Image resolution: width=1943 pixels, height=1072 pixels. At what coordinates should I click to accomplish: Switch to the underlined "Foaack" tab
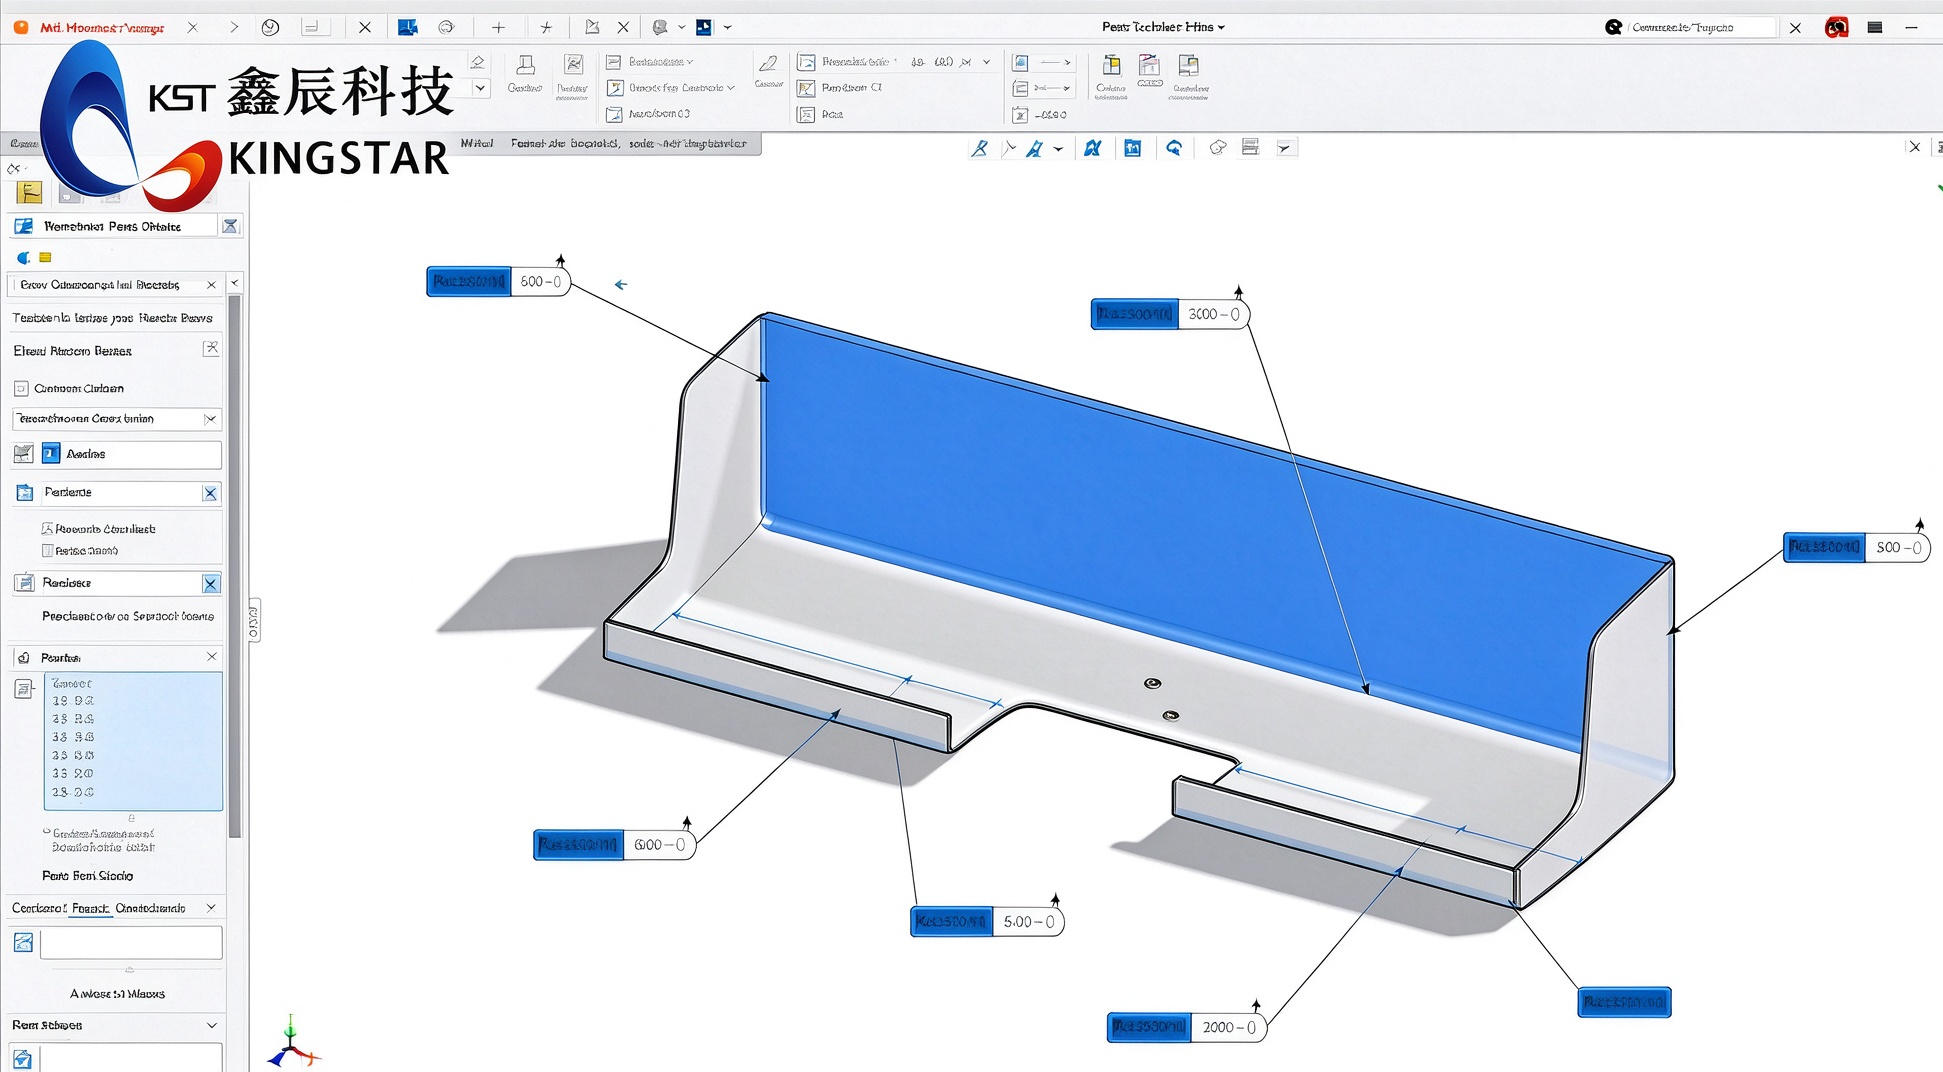point(90,908)
